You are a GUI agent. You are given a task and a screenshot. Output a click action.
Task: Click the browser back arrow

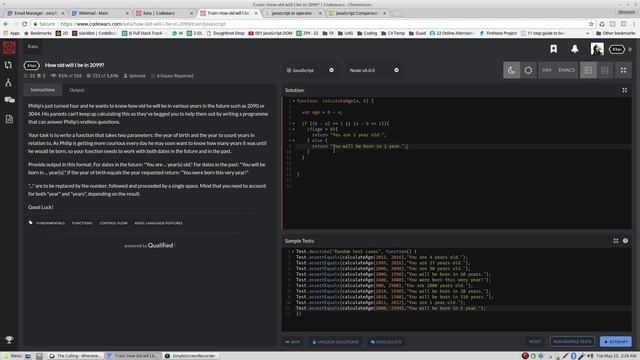click(6, 24)
